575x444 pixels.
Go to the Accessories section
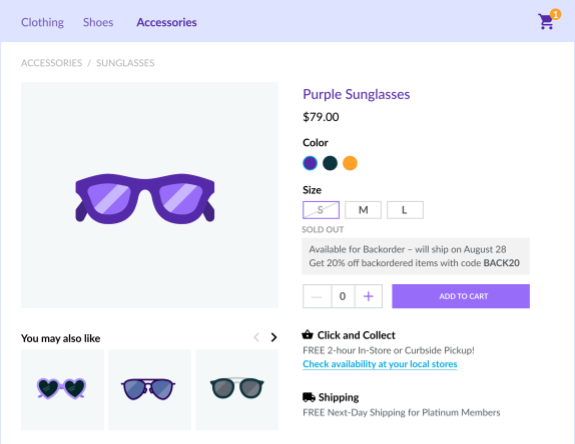(166, 22)
